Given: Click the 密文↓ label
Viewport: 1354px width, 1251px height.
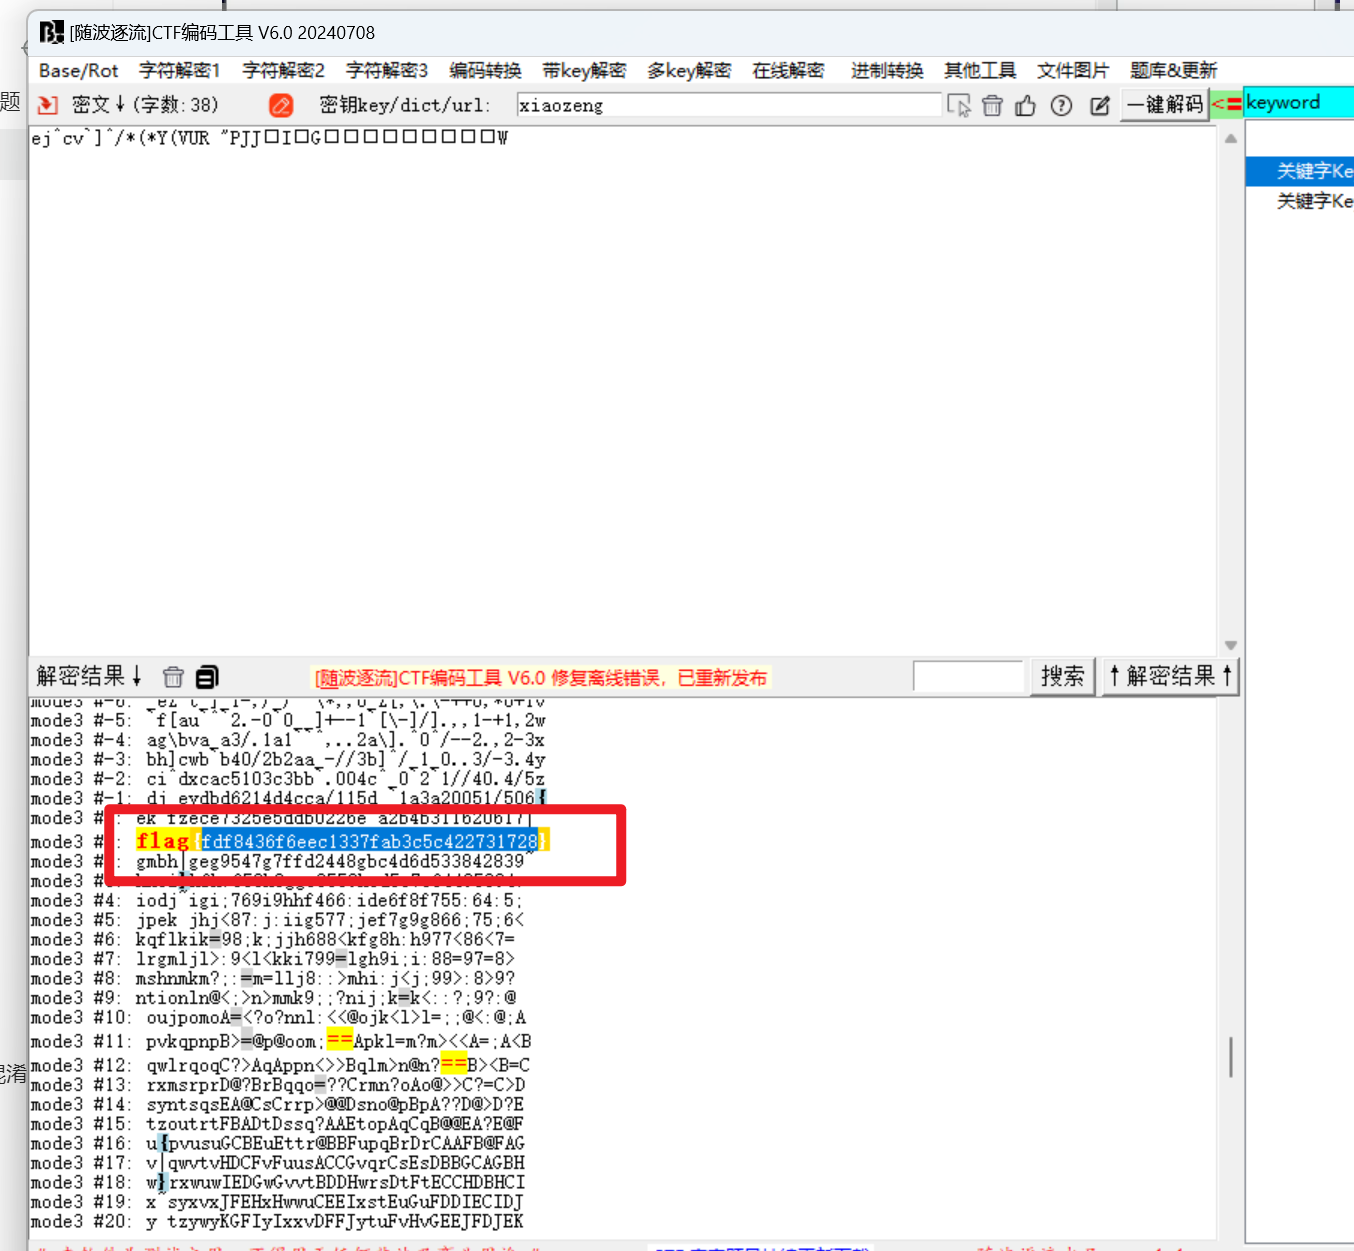Looking at the screenshot, I should pyautogui.click(x=99, y=105).
